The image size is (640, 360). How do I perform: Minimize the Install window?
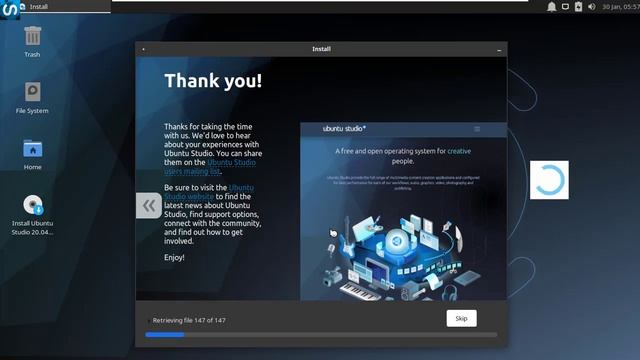click(x=499, y=50)
